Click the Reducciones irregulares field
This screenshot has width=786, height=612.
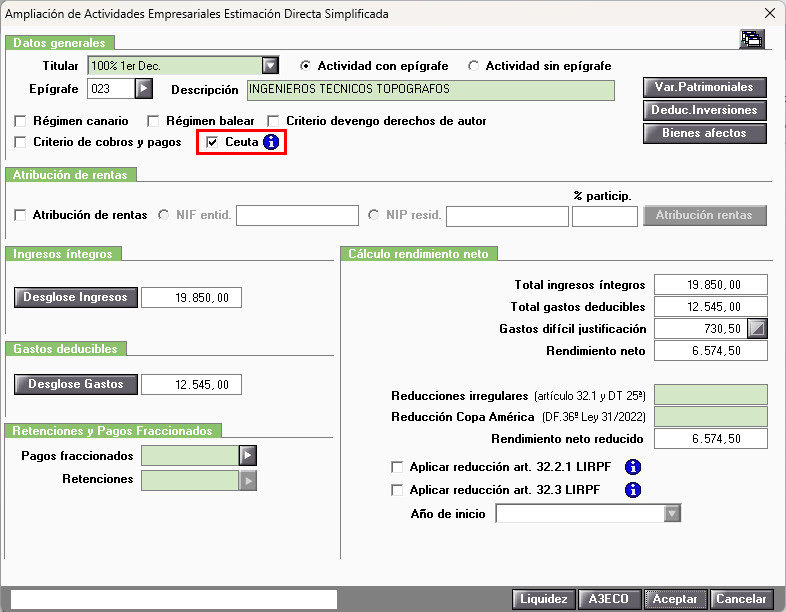(711, 395)
